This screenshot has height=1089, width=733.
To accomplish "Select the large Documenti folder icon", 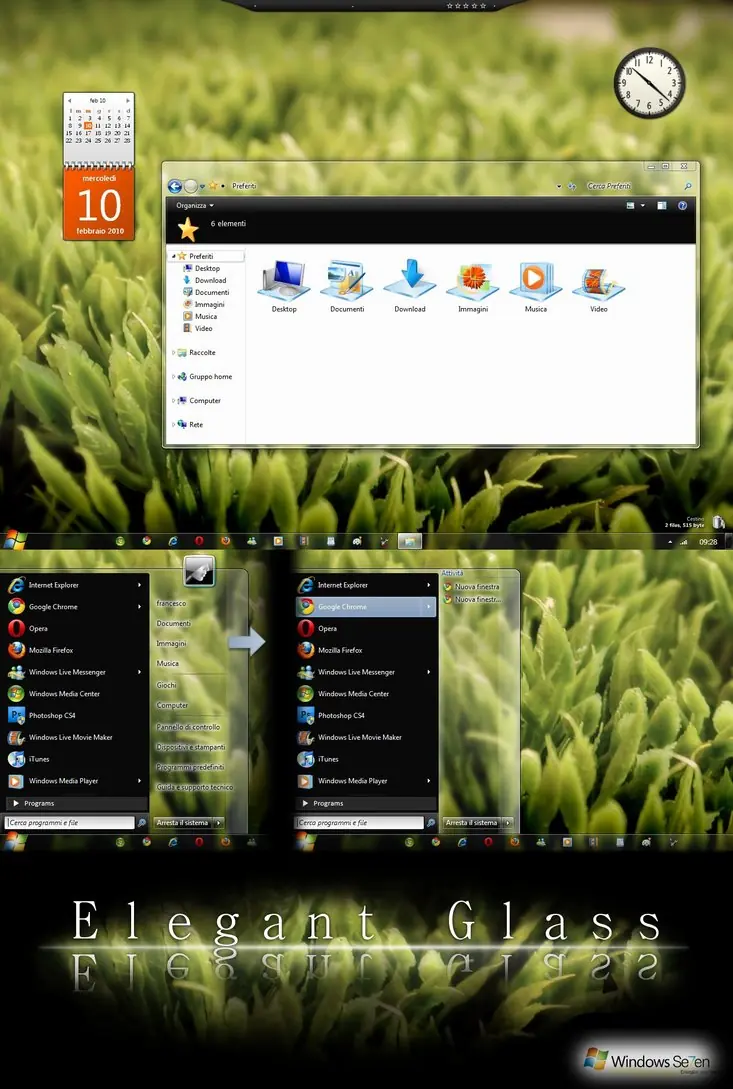I will [347, 286].
